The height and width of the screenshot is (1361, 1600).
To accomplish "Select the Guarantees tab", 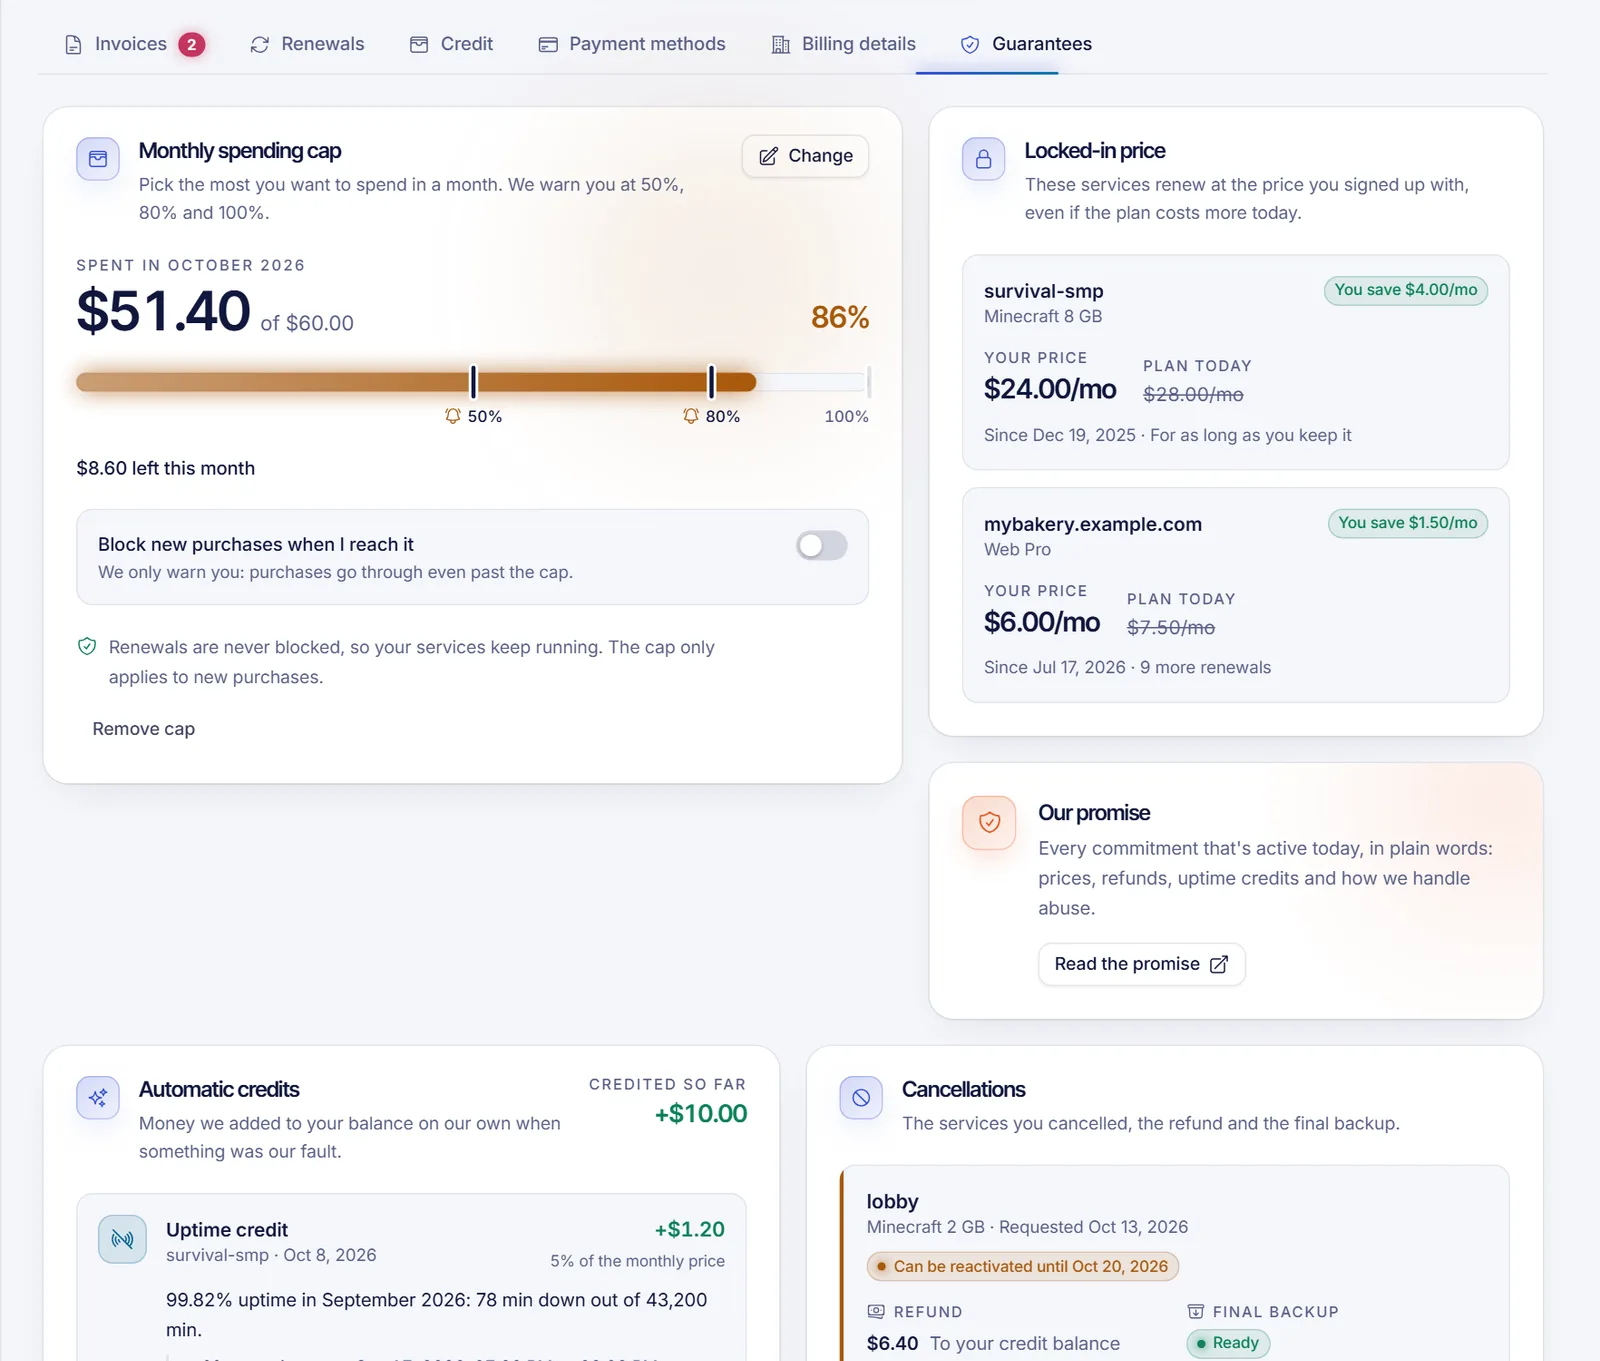I will tap(1026, 44).
